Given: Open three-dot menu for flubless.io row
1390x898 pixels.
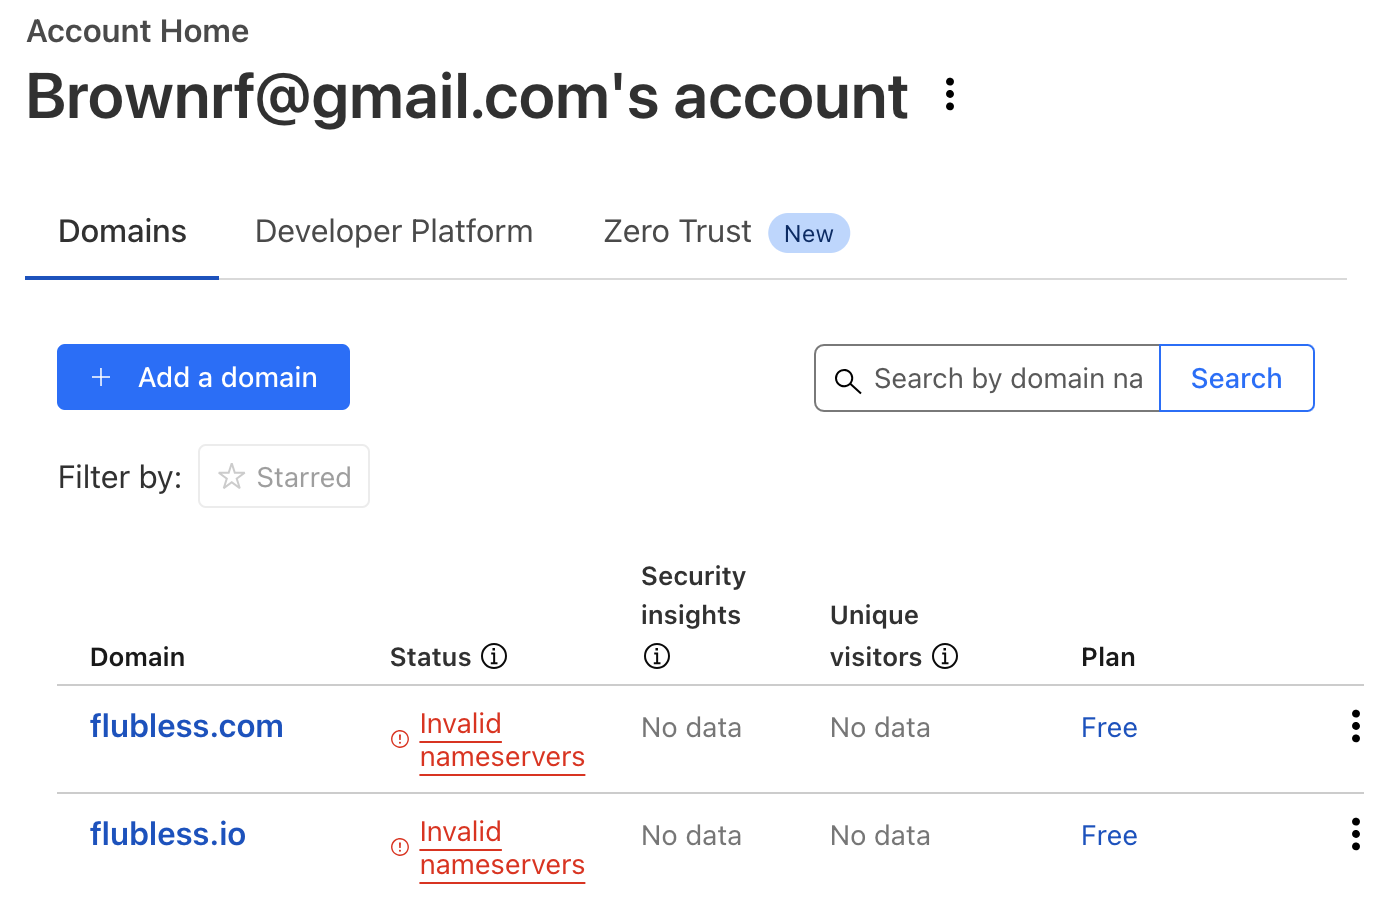Looking at the screenshot, I should pos(1355,834).
